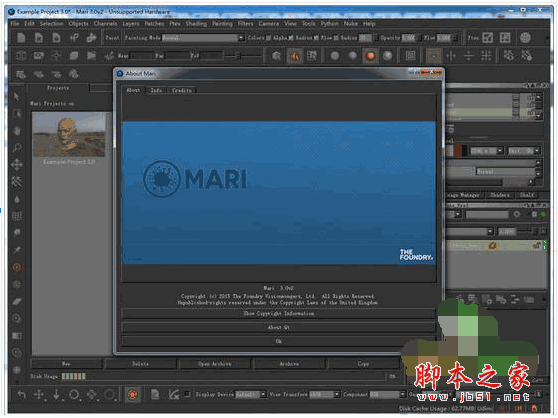This screenshot has height=418, width=558.
Task: Toggle the Colors checkbox in Painting toolbar
Action: pyautogui.click(x=268, y=38)
